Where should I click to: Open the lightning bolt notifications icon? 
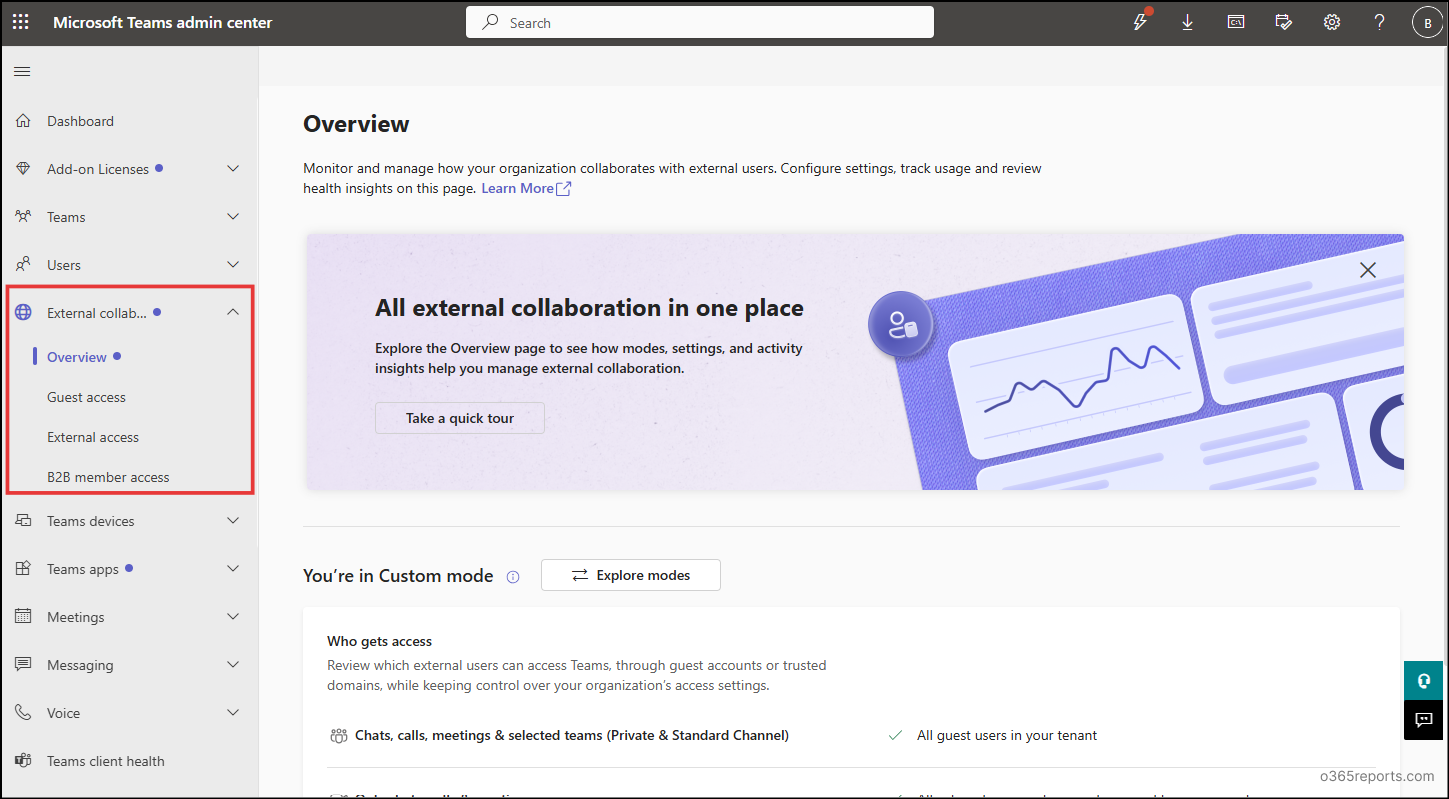[1140, 22]
